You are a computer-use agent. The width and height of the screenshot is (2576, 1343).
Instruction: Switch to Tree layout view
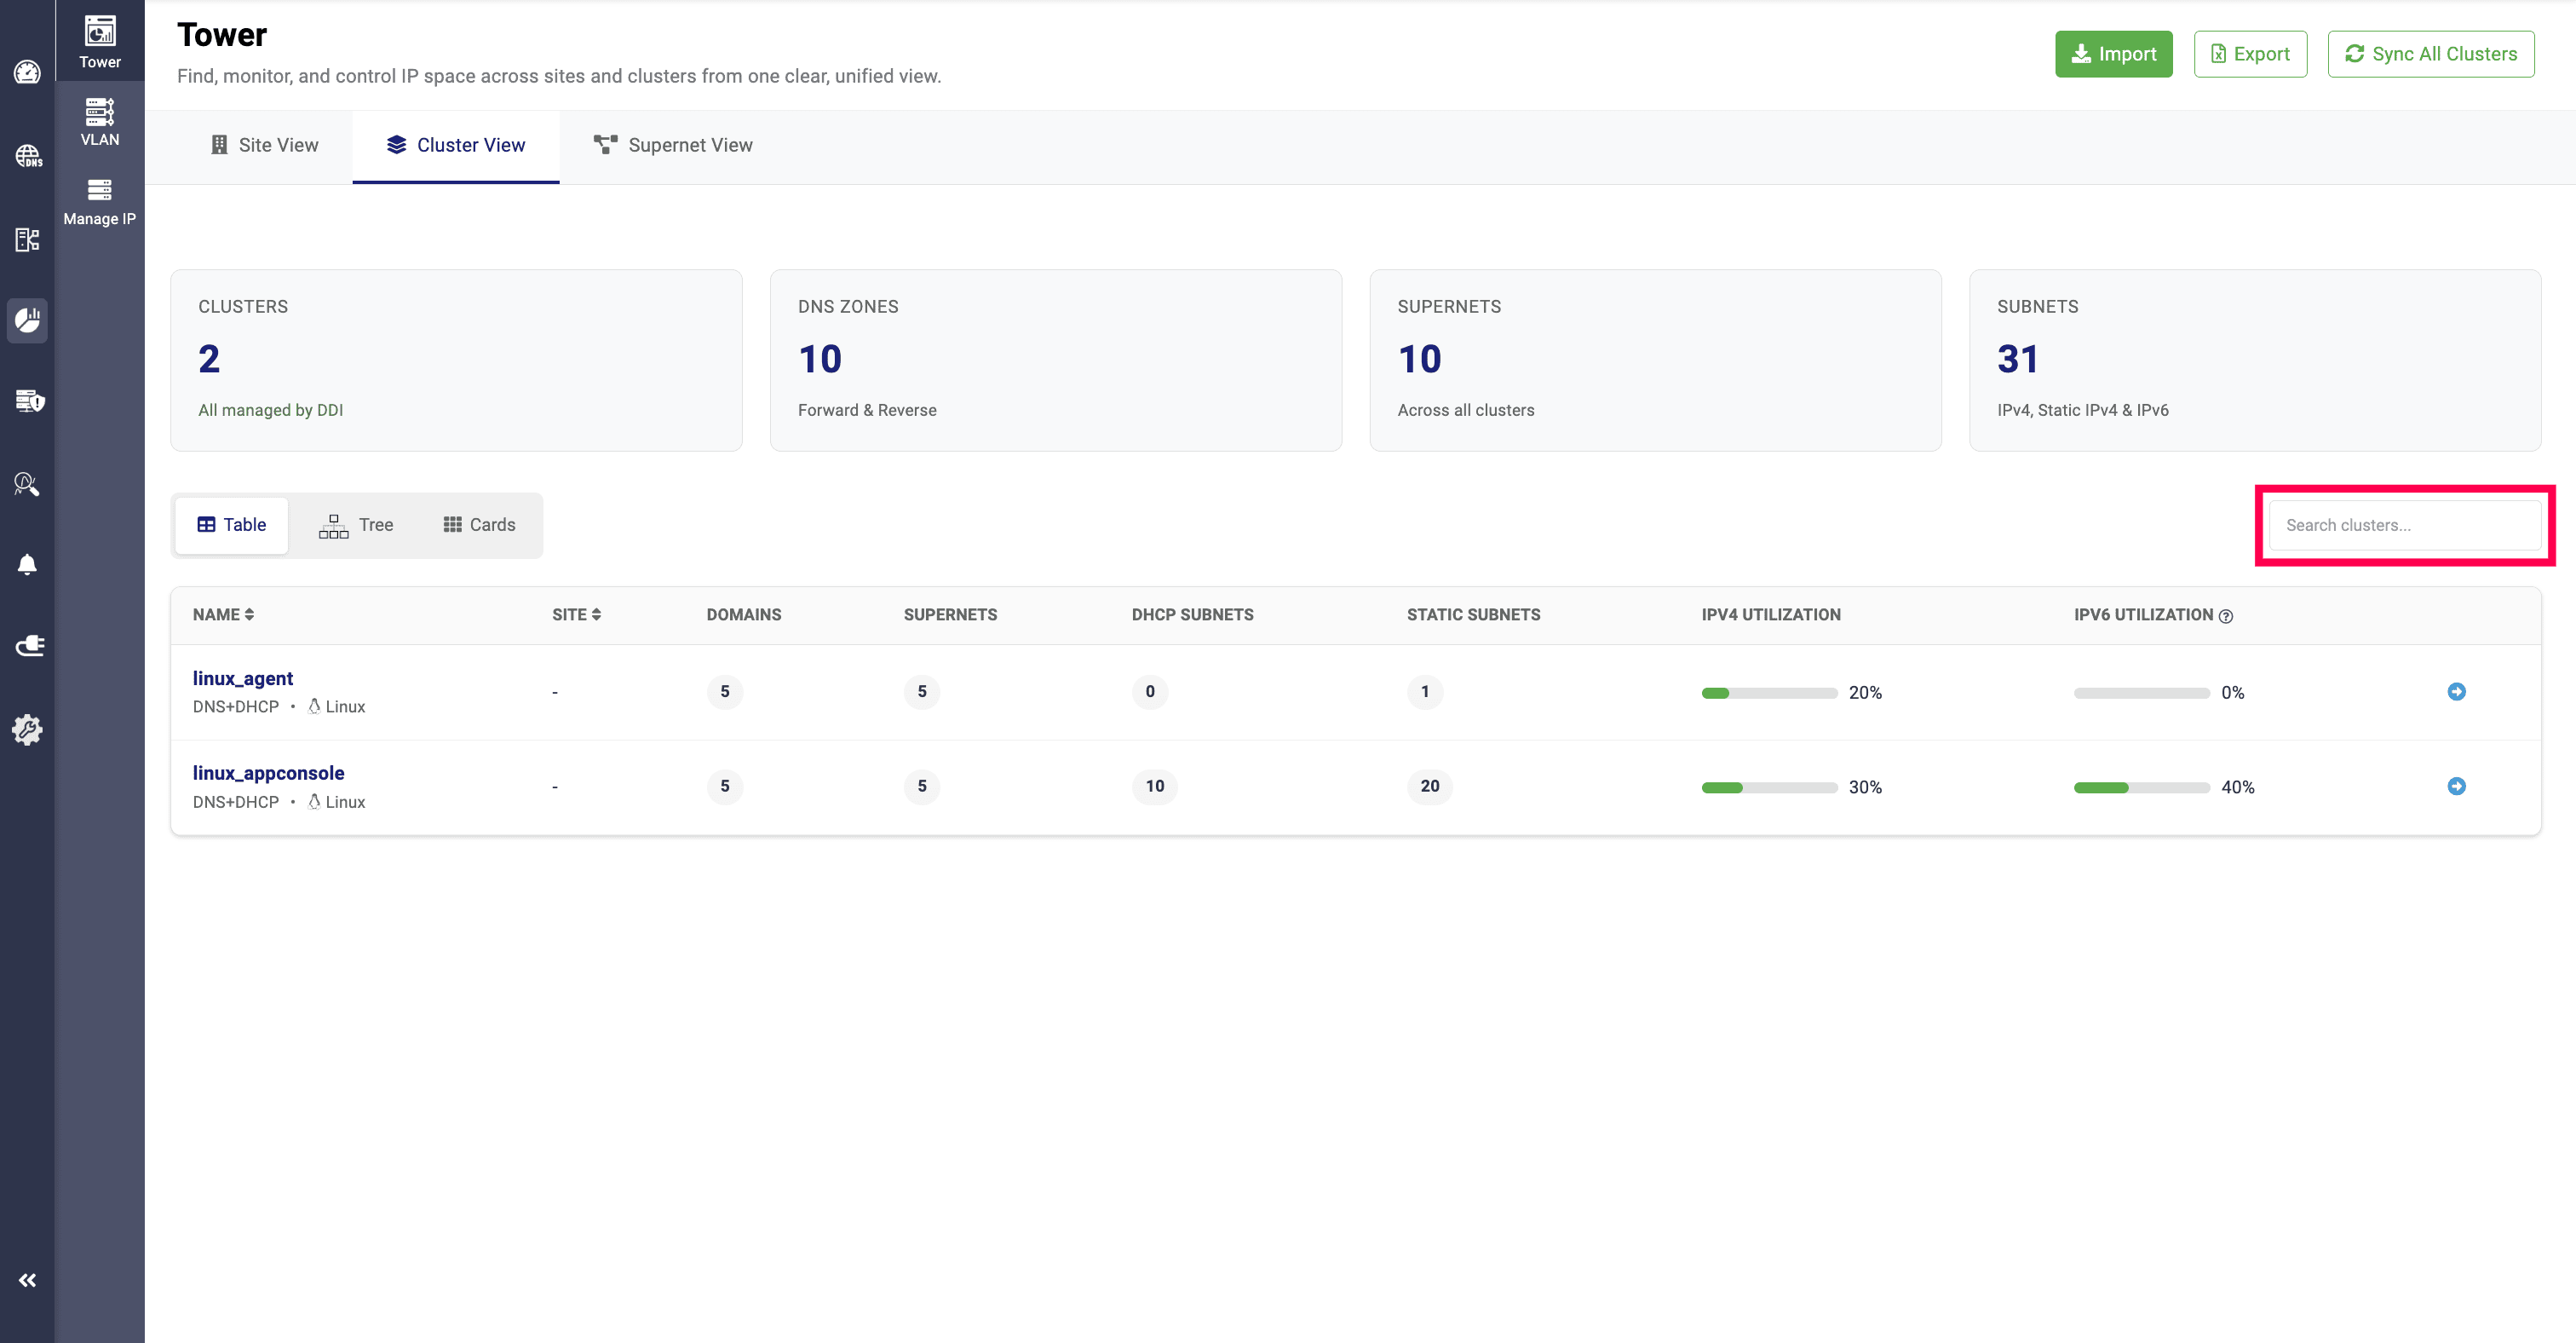(x=356, y=525)
